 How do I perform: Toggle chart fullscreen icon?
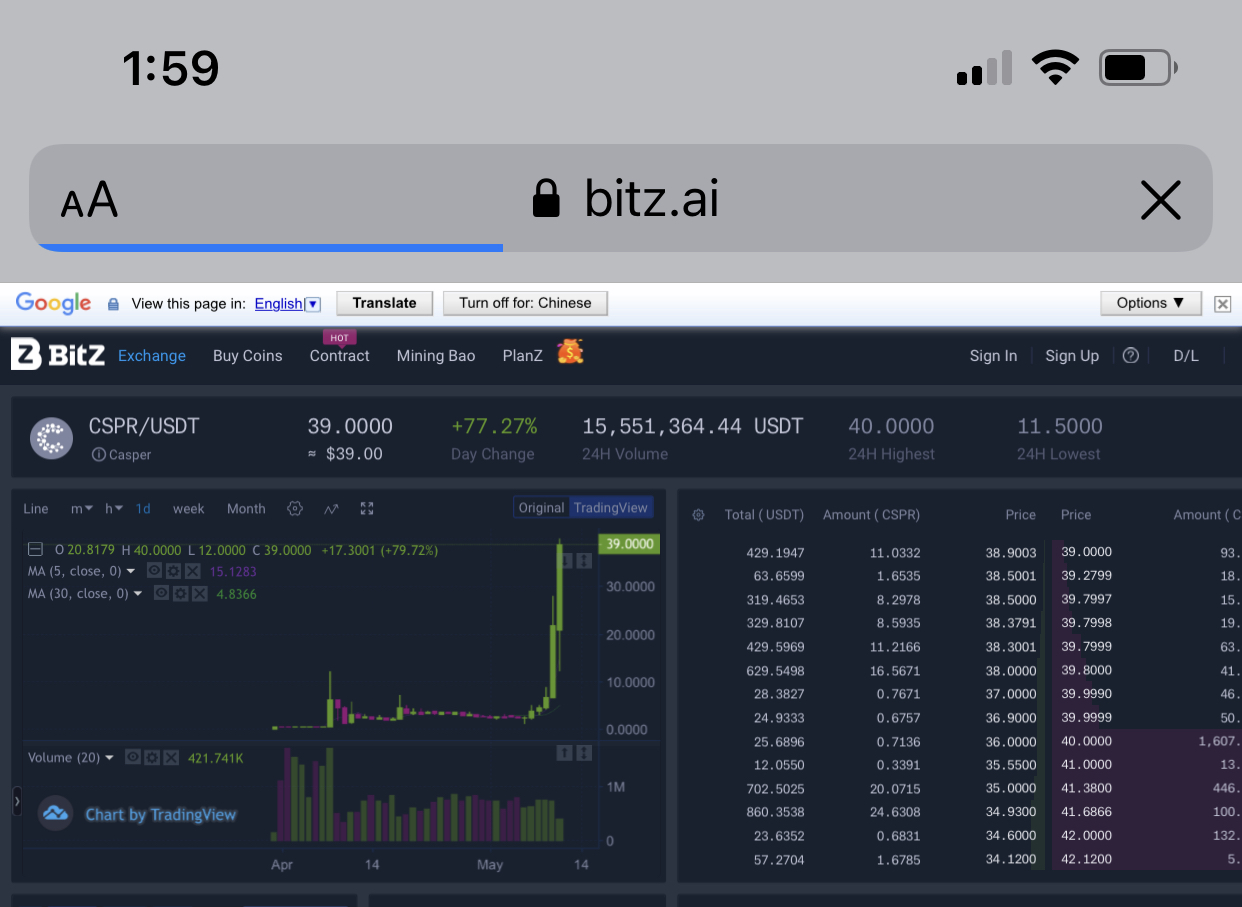(367, 509)
